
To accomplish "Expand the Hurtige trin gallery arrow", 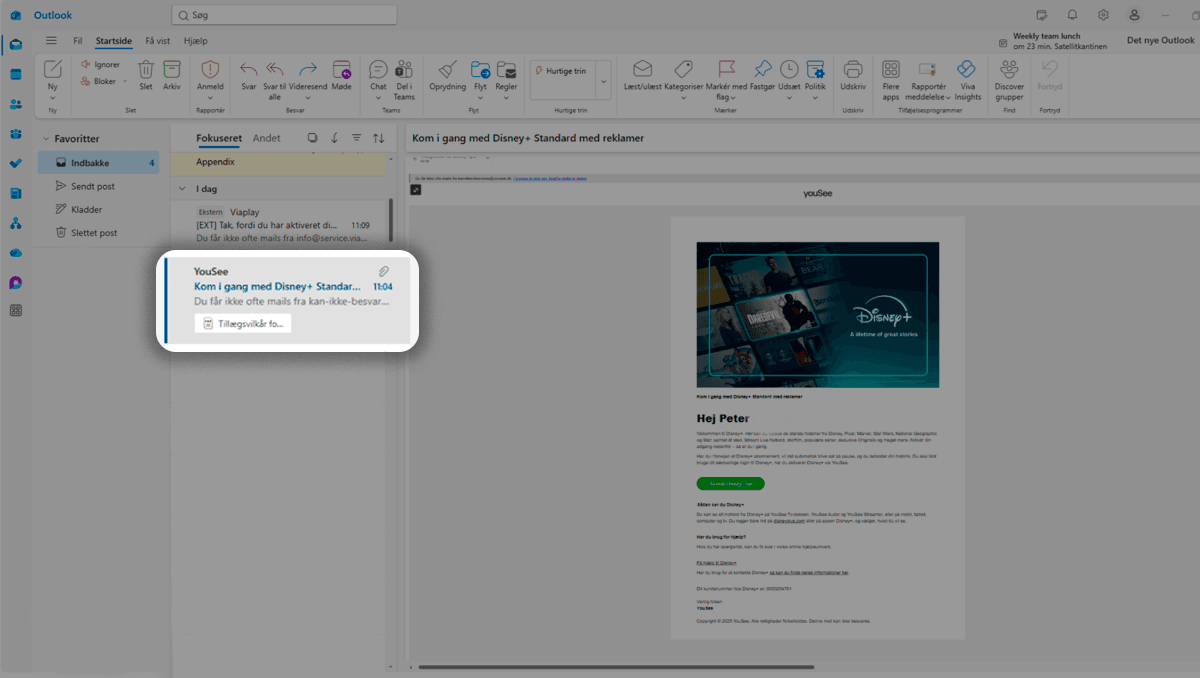I will click(603, 80).
